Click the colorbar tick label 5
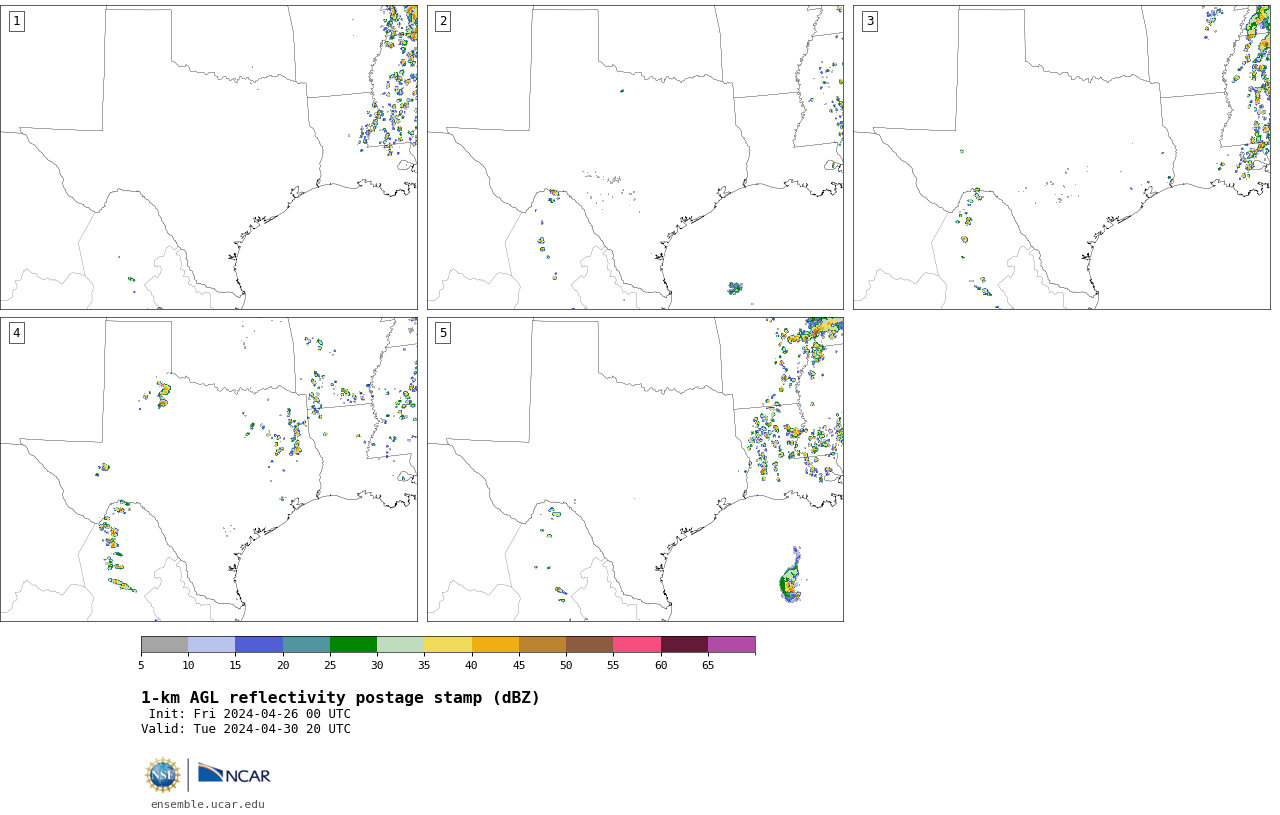The width and height of the screenshot is (1280, 815). pos(141,665)
